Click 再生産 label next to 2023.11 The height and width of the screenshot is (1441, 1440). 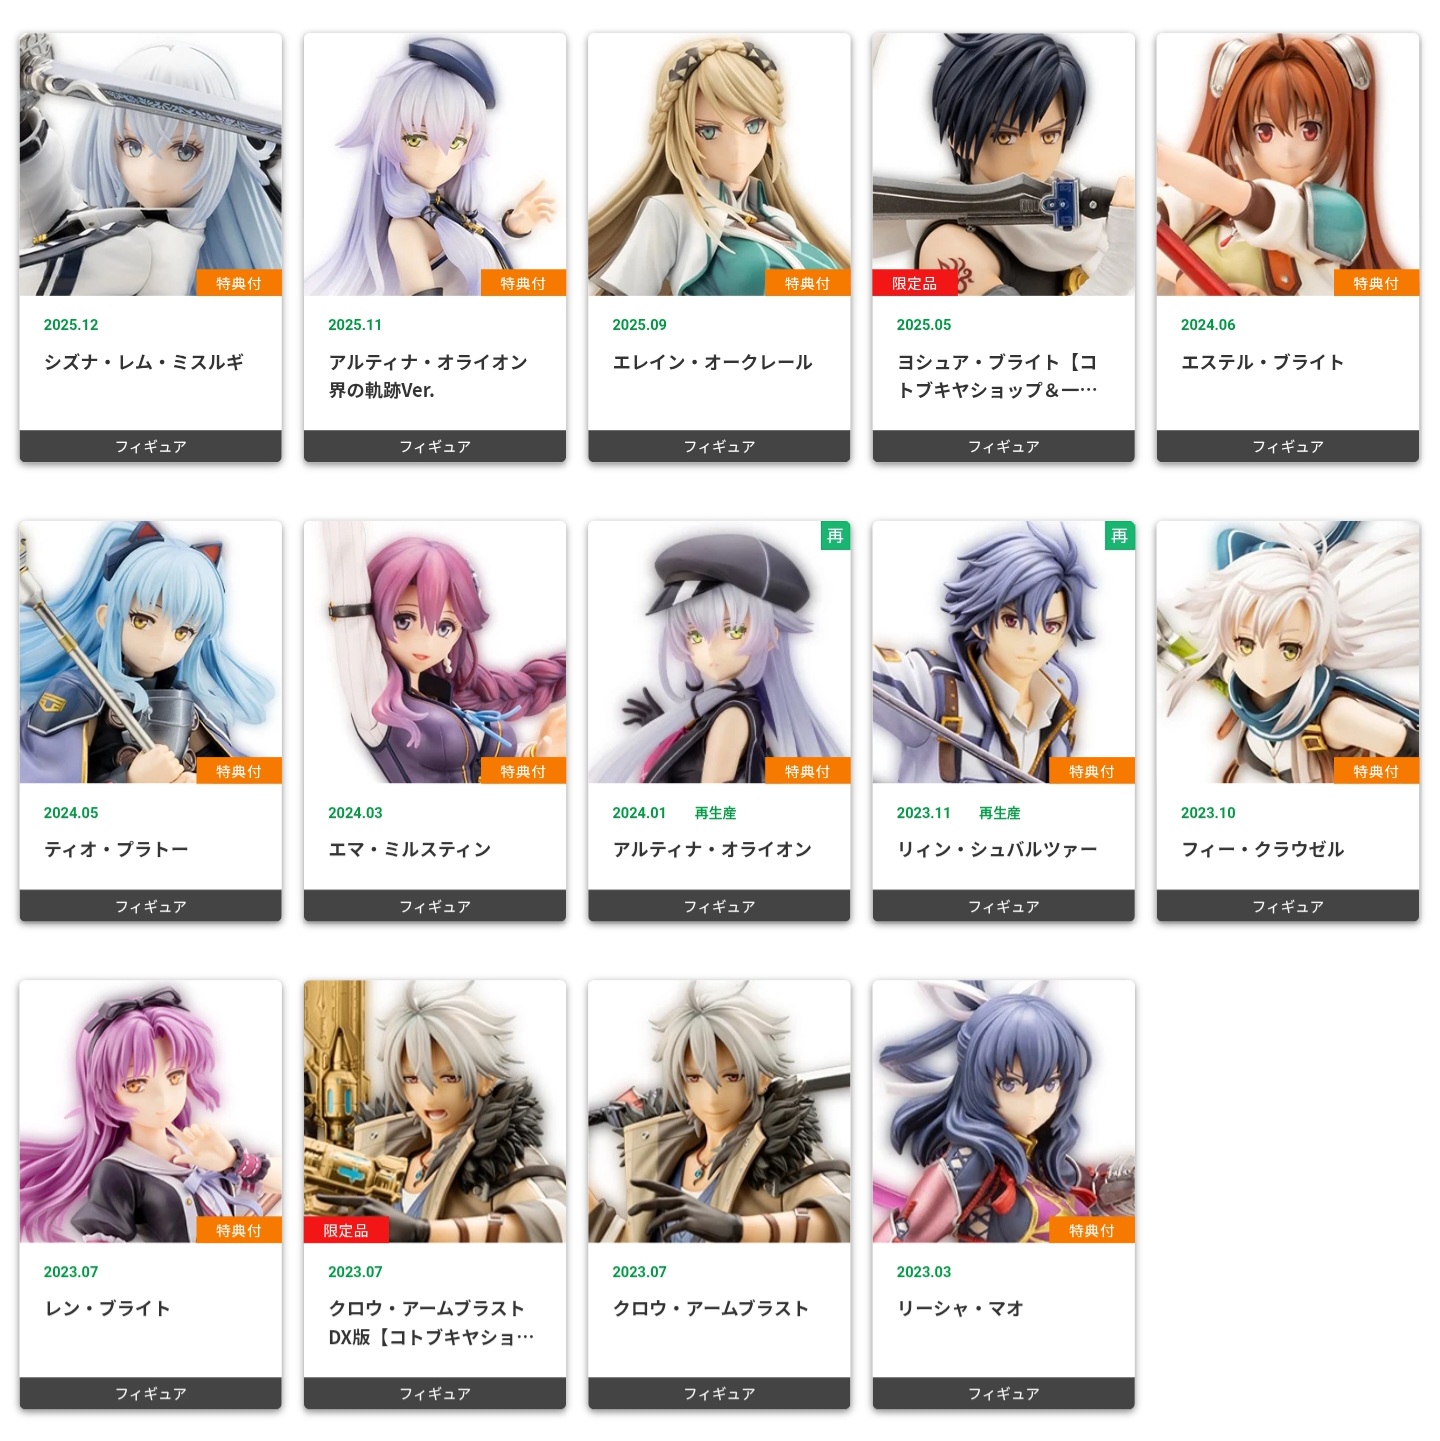pos(1000,813)
